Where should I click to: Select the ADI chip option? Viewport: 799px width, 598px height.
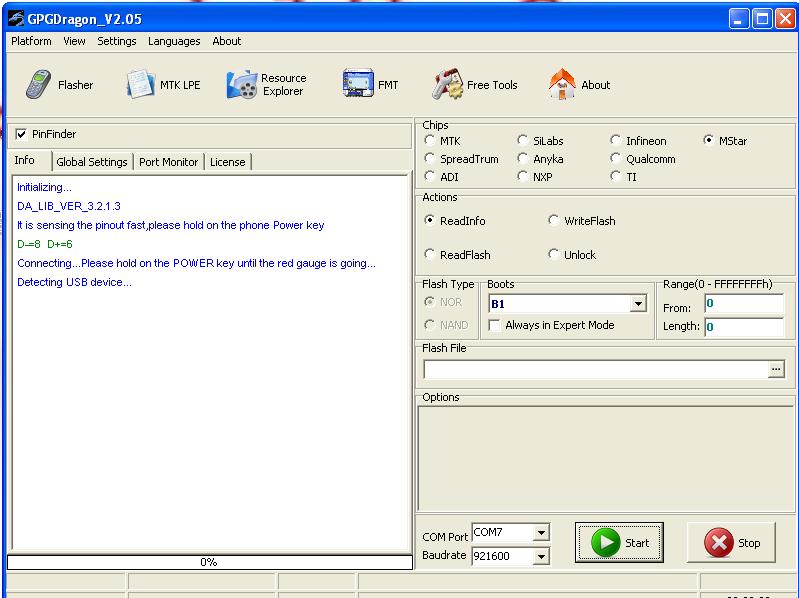(430, 176)
